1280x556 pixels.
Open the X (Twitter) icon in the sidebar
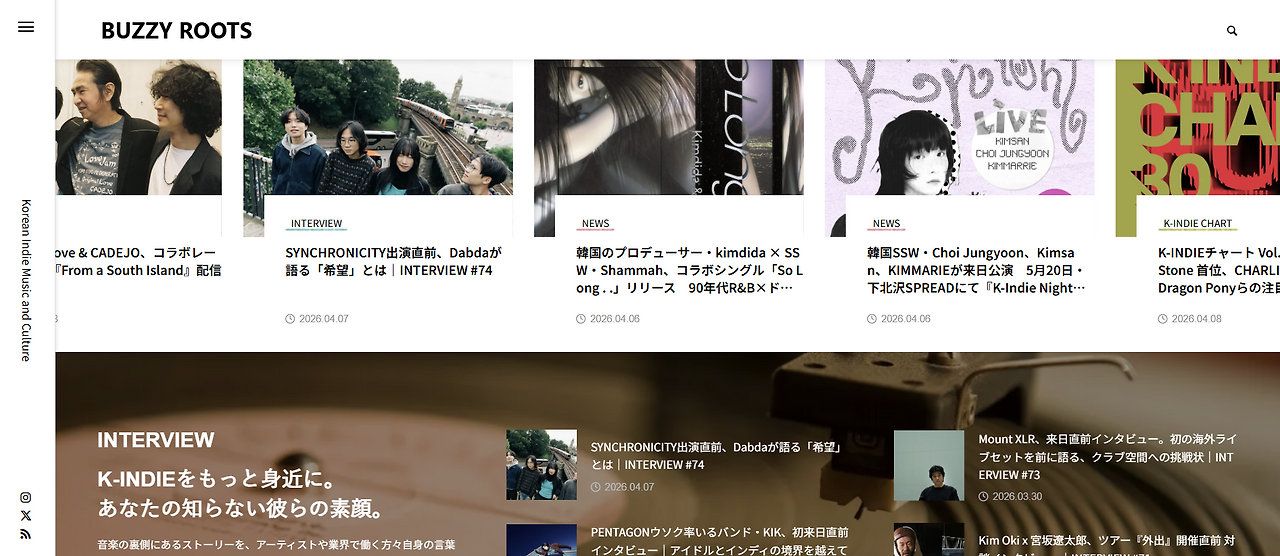26,516
